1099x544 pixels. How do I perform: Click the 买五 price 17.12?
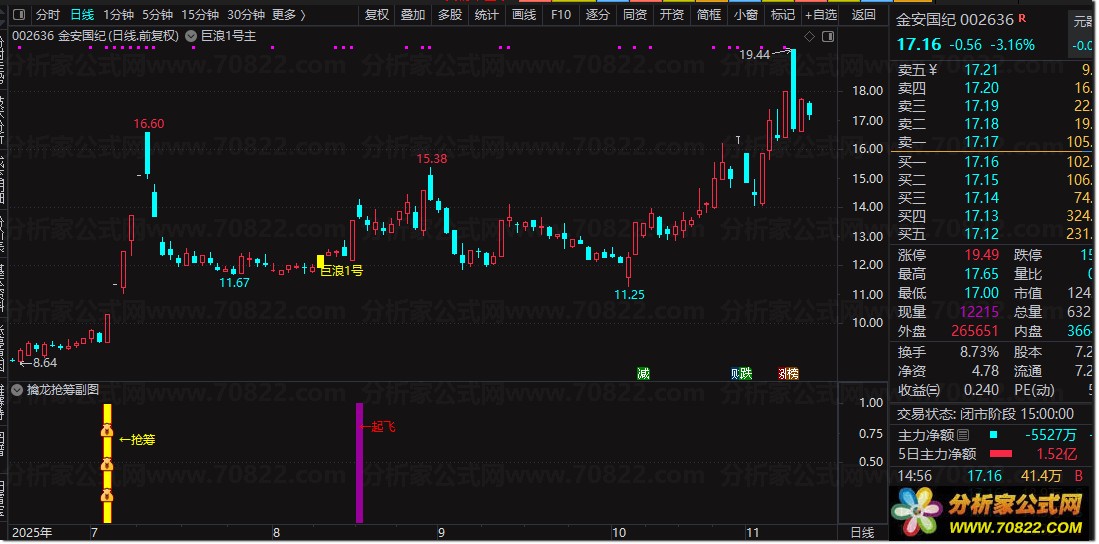981,234
